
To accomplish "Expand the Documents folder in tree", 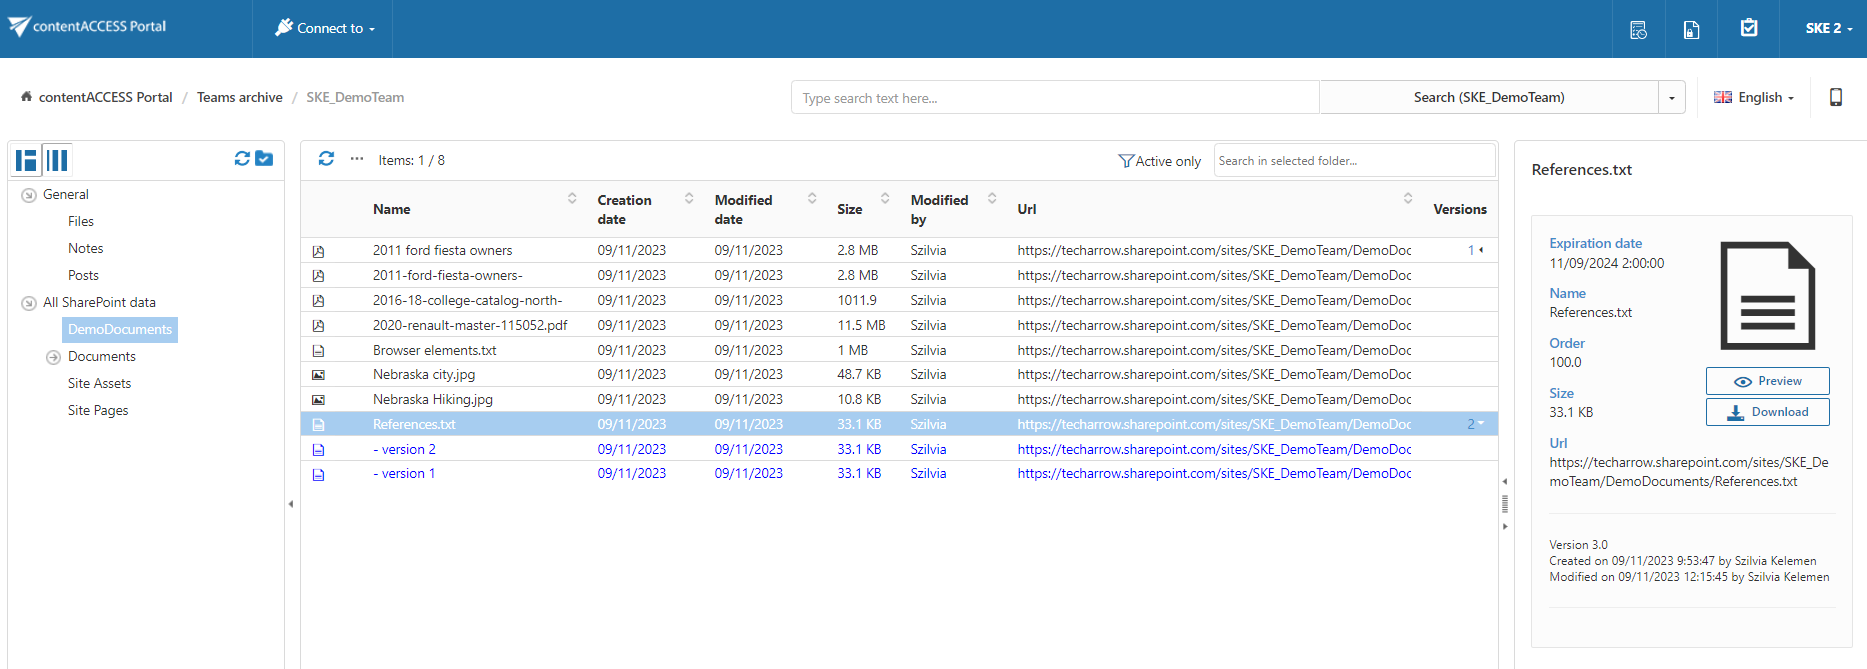I will 54,357.
